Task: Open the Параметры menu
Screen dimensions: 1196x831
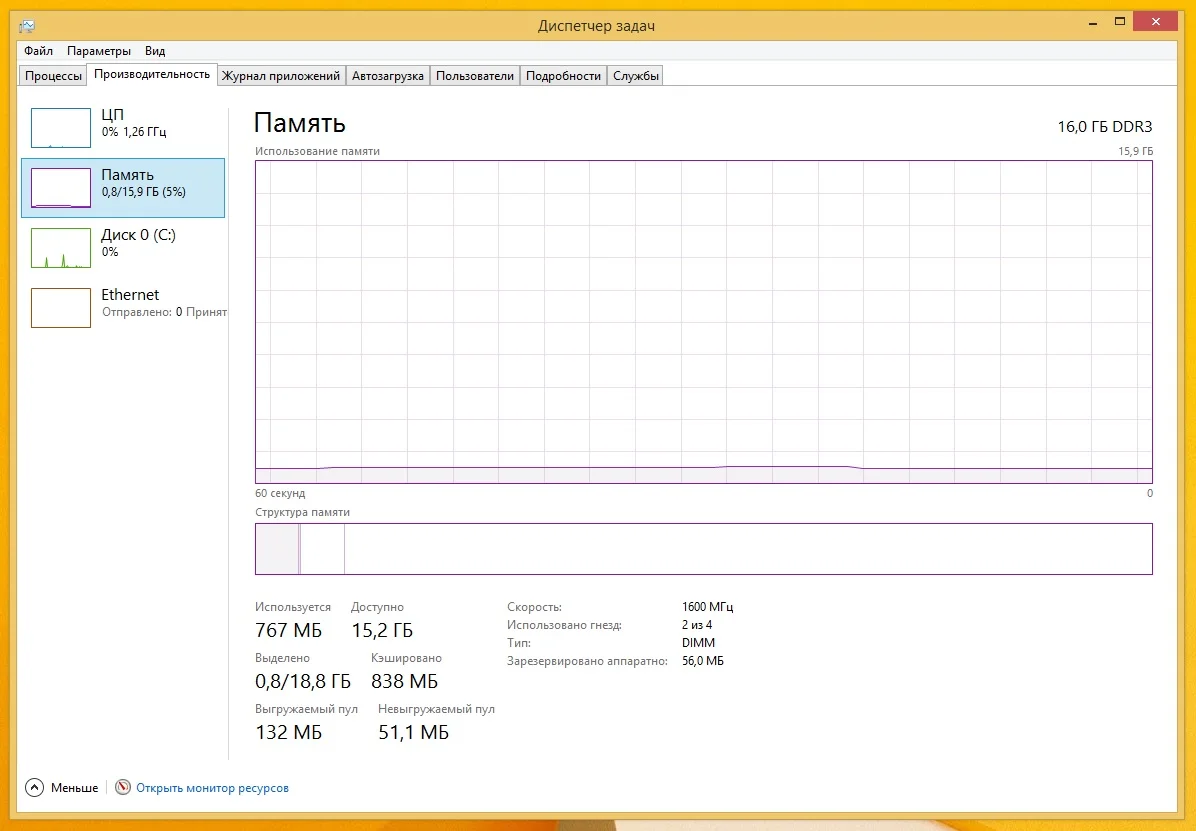Action: [97, 50]
